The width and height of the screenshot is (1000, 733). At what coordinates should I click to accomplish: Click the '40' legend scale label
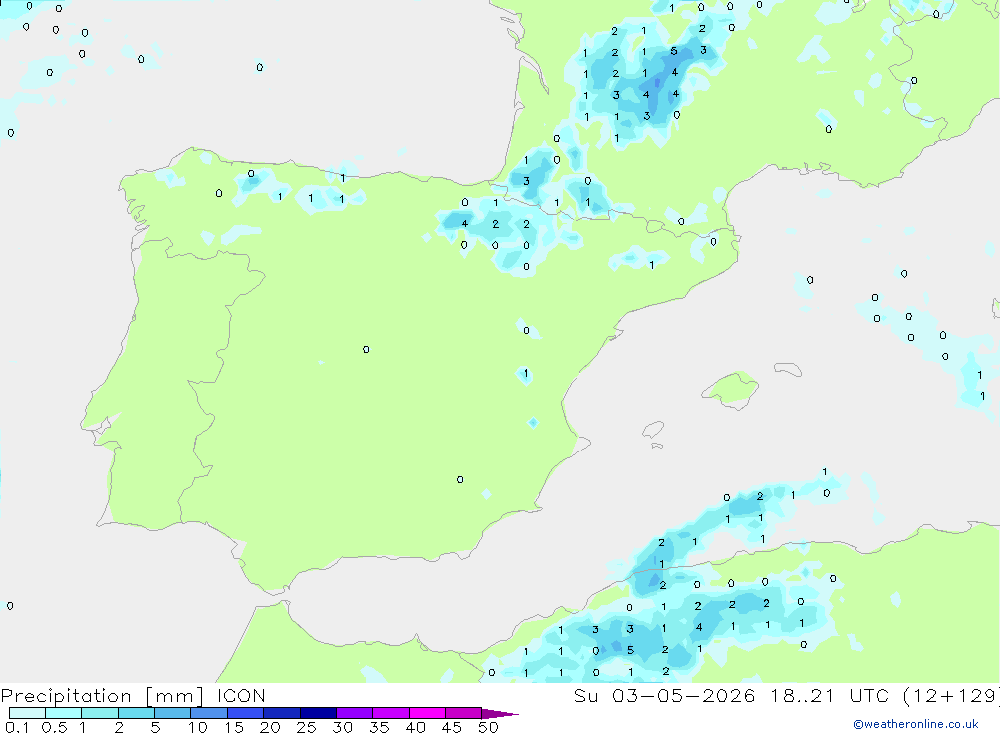coord(416,727)
